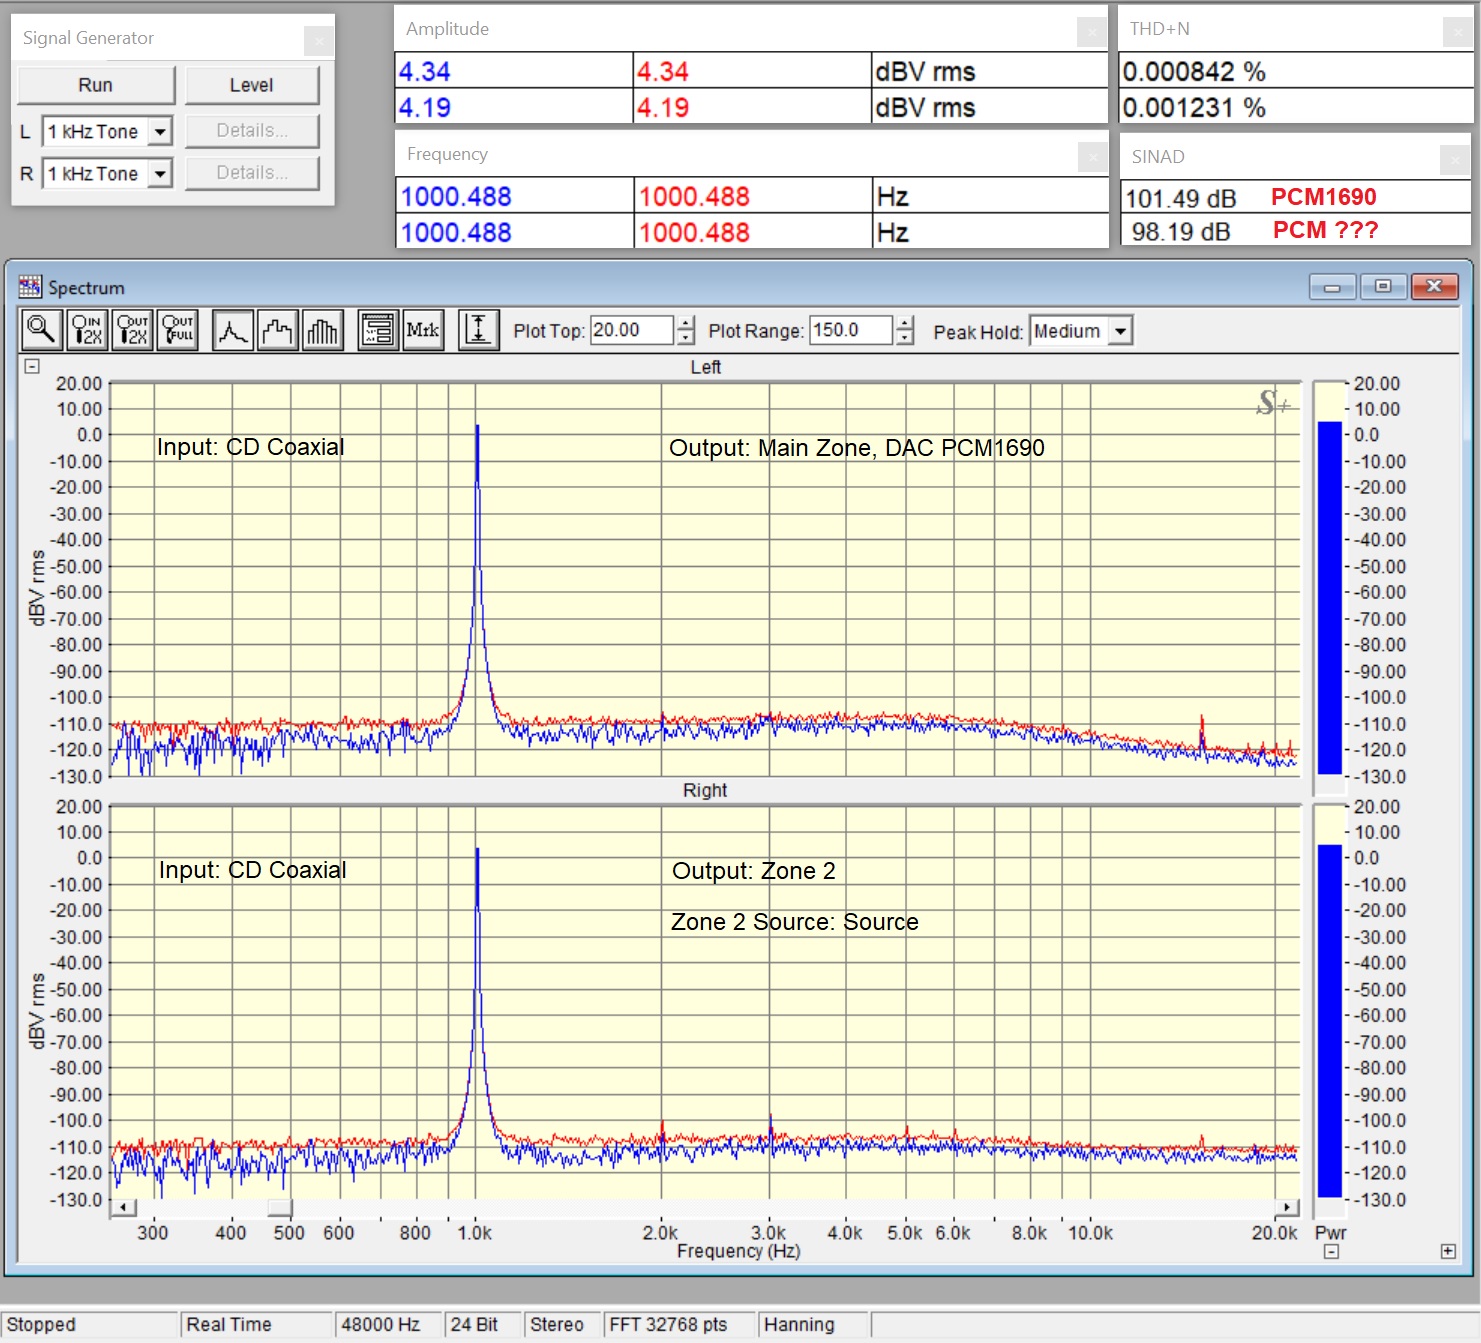Increase the Plot Range value
Screen dimensions: 1481x1343
point(905,323)
